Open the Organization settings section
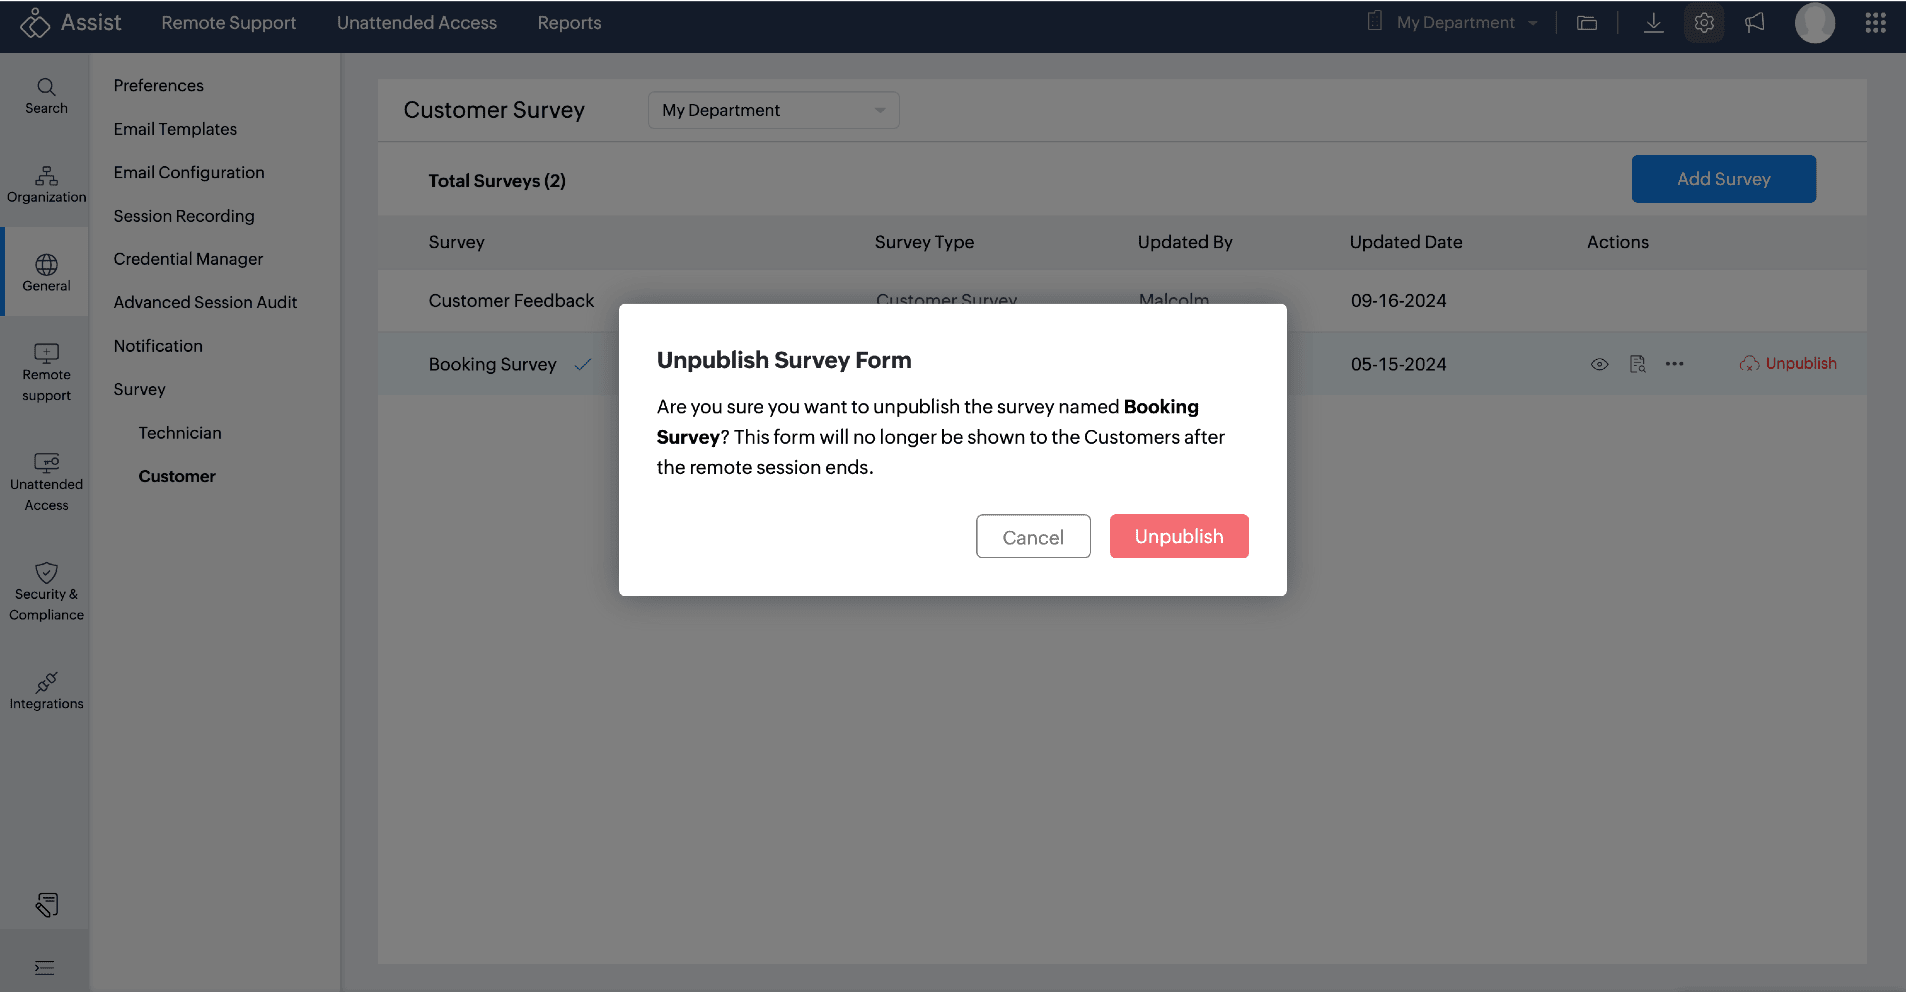The height and width of the screenshot is (992, 1906). click(46, 185)
